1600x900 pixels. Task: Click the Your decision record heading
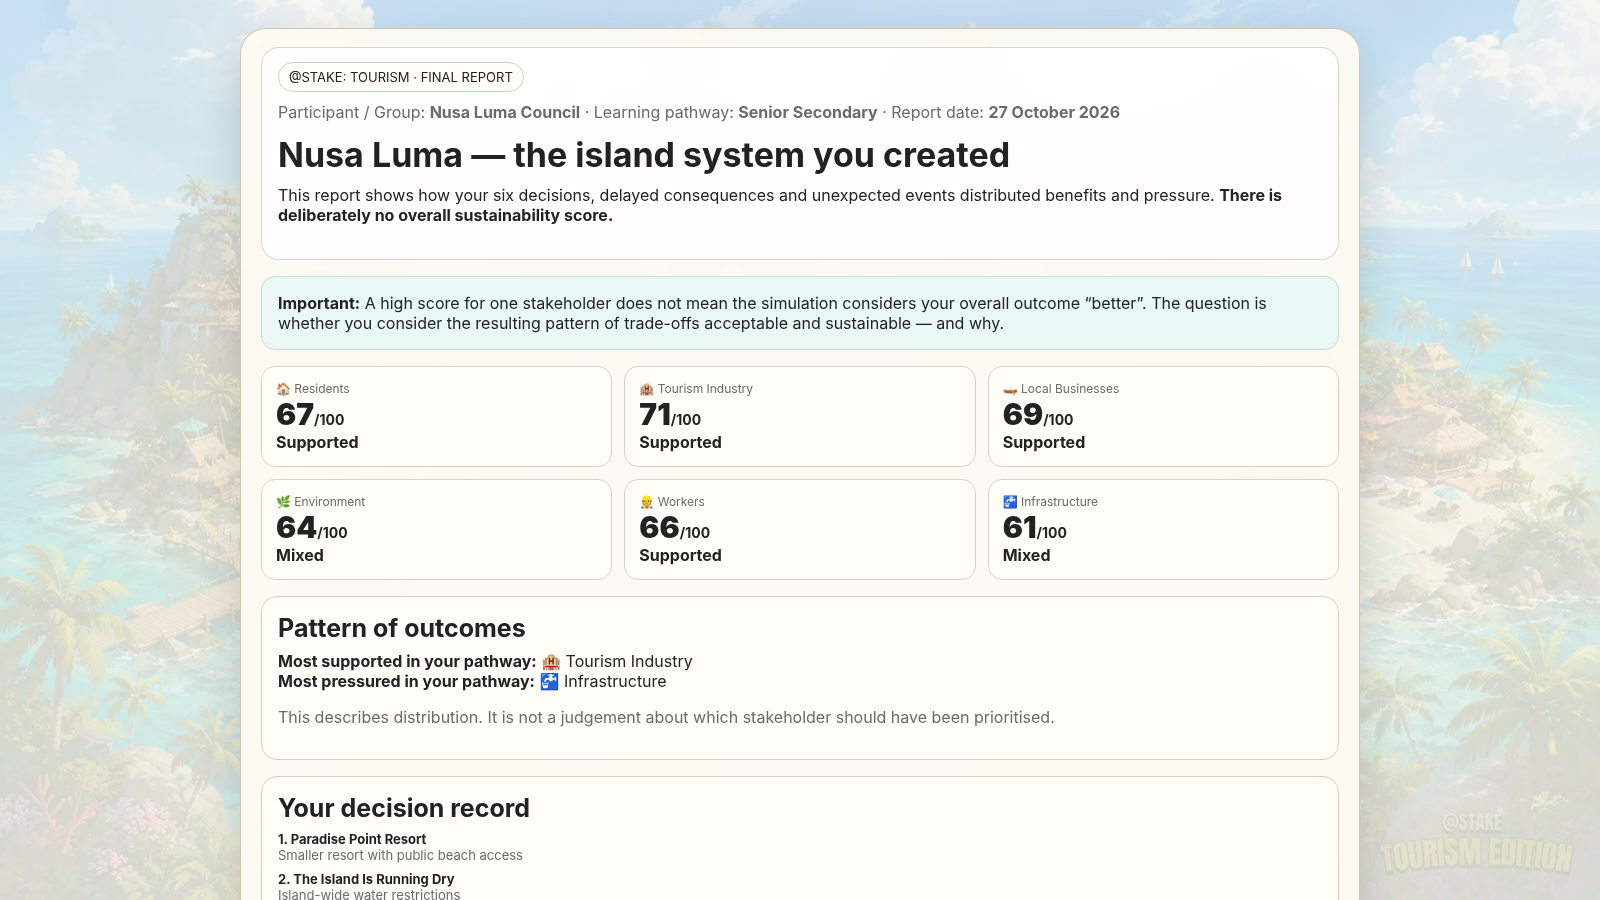point(404,808)
